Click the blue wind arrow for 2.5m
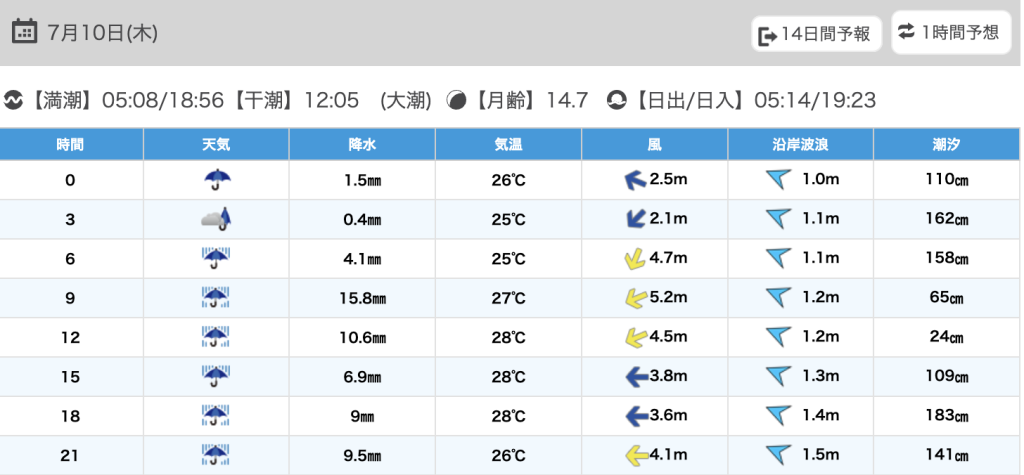The width and height of the screenshot is (1024, 475). pyautogui.click(x=634, y=180)
